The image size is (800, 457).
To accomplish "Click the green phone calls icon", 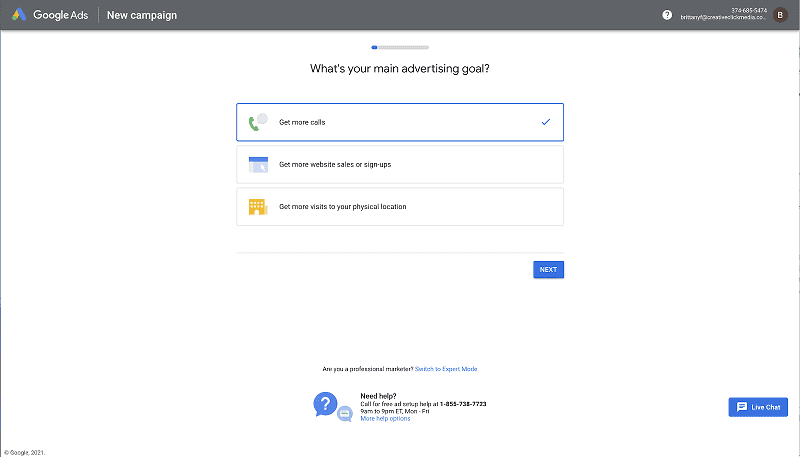I will (x=258, y=122).
